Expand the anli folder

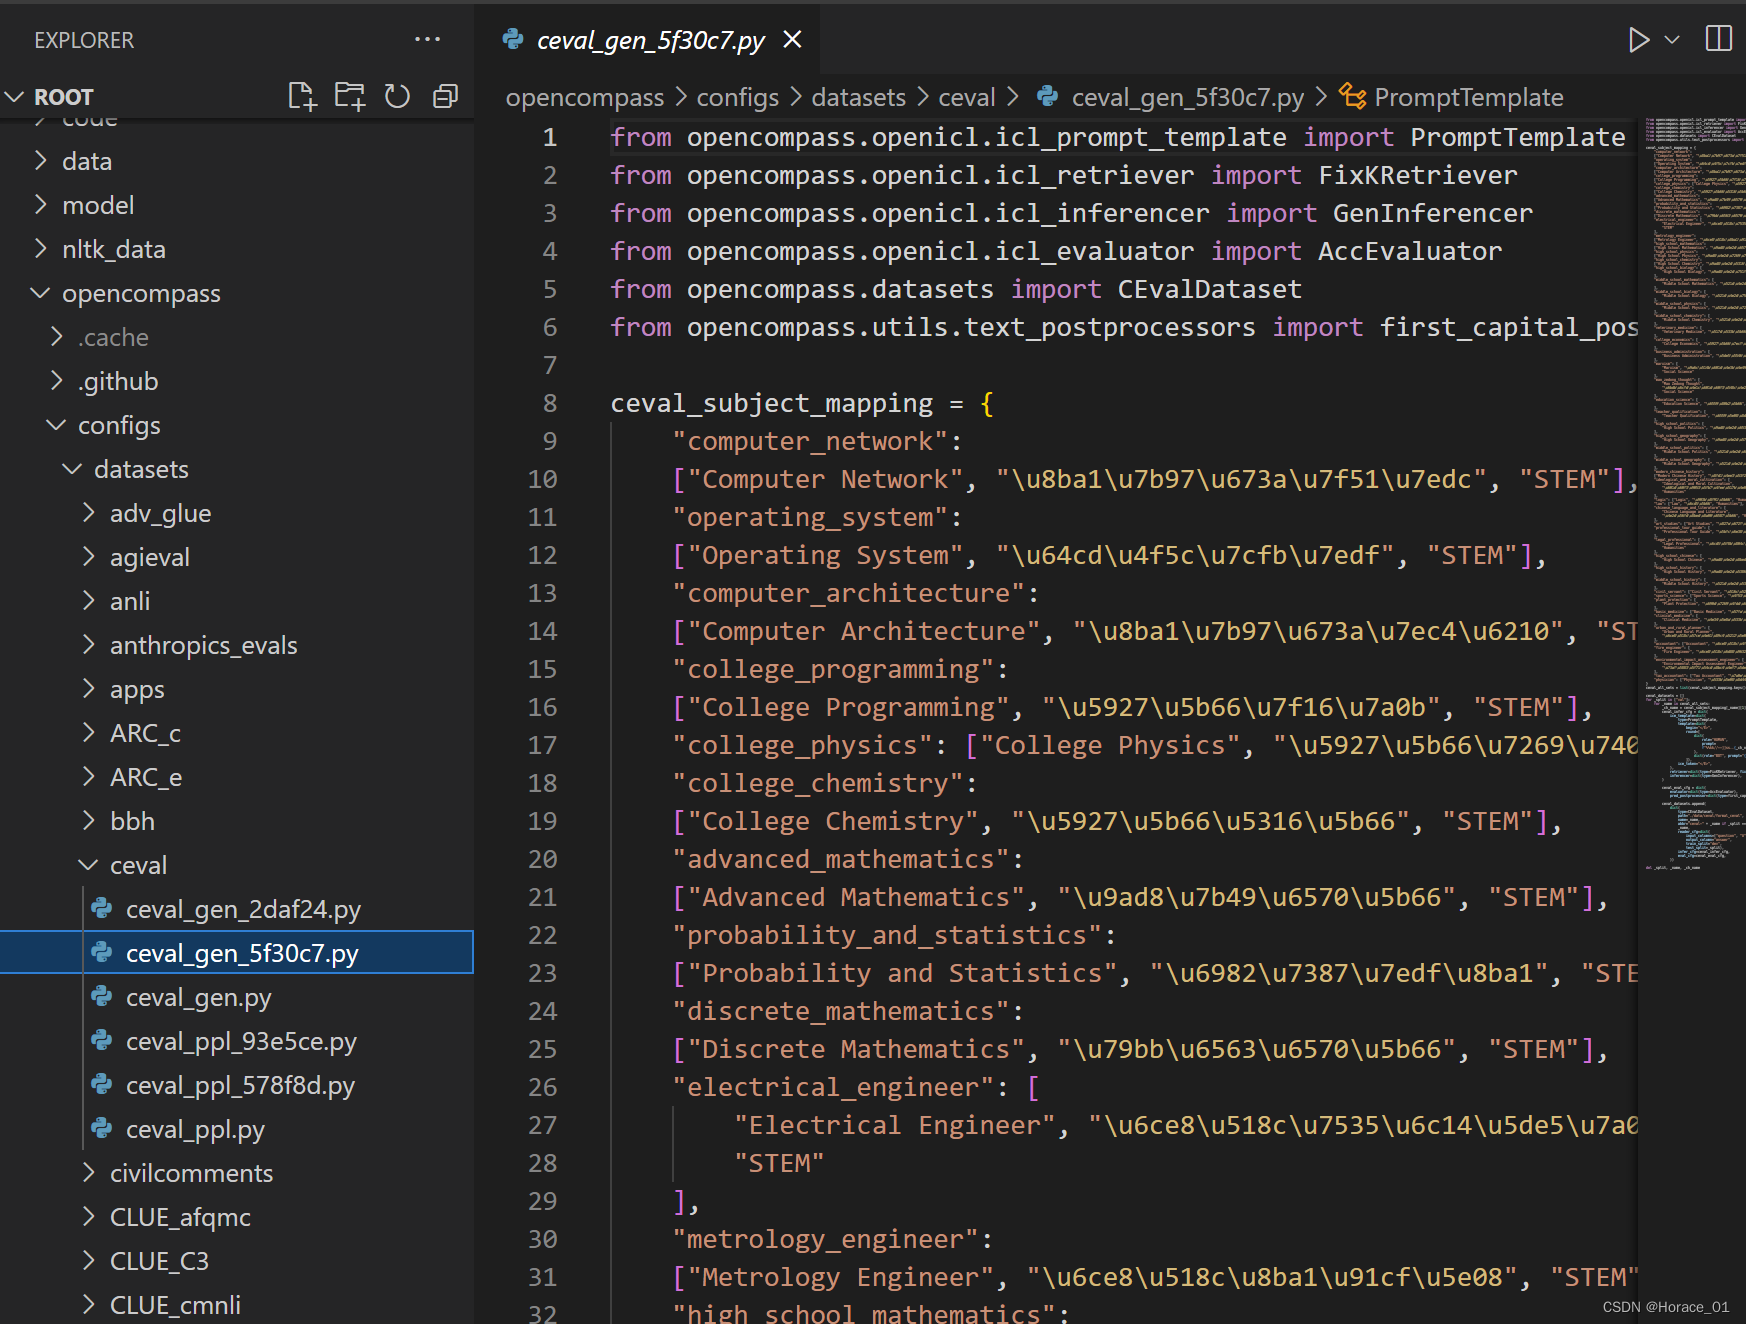click(x=130, y=601)
